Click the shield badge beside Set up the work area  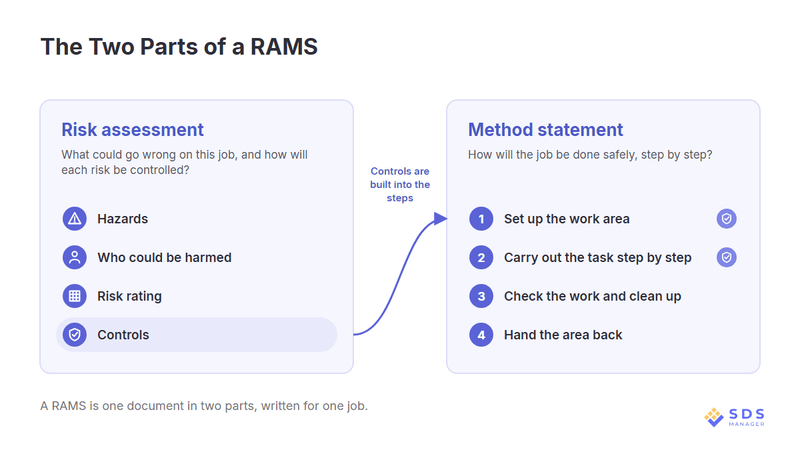pyautogui.click(x=727, y=219)
